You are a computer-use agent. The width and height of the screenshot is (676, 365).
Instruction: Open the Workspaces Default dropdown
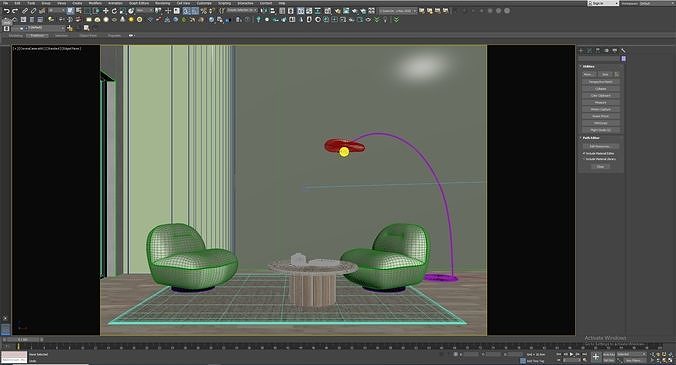657,3
